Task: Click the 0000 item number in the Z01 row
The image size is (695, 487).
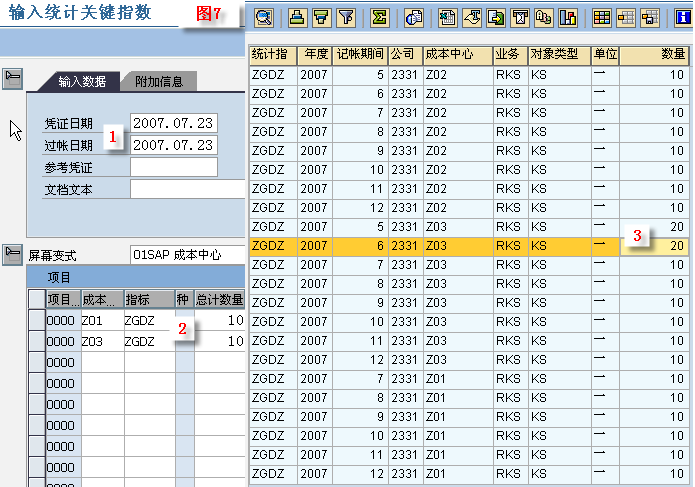Action: [63, 320]
